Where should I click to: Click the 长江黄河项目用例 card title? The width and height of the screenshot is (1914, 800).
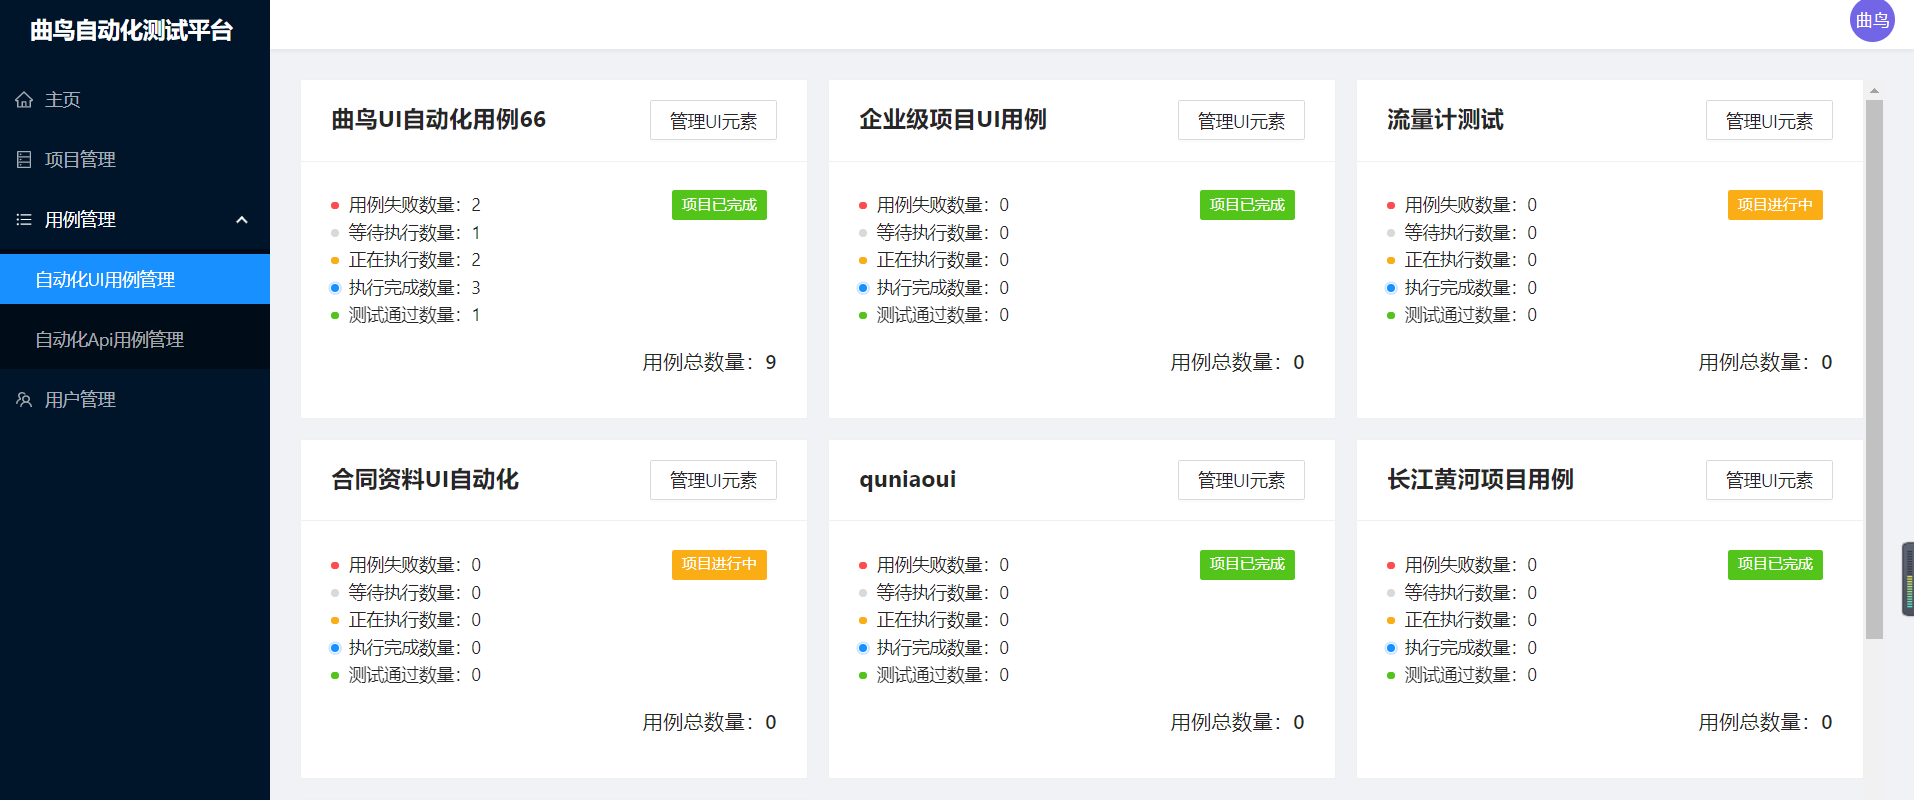point(1480,480)
